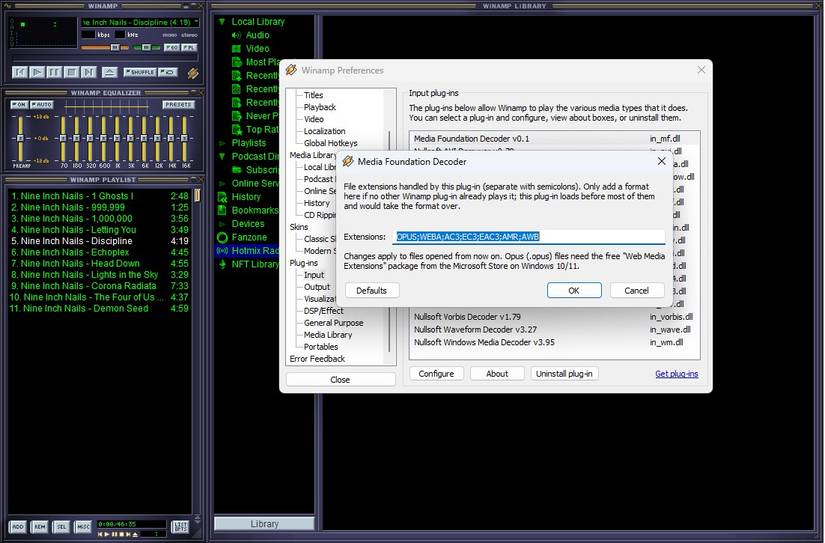Click the About button in Preferences
The width and height of the screenshot is (825, 543).
pos(497,374)
